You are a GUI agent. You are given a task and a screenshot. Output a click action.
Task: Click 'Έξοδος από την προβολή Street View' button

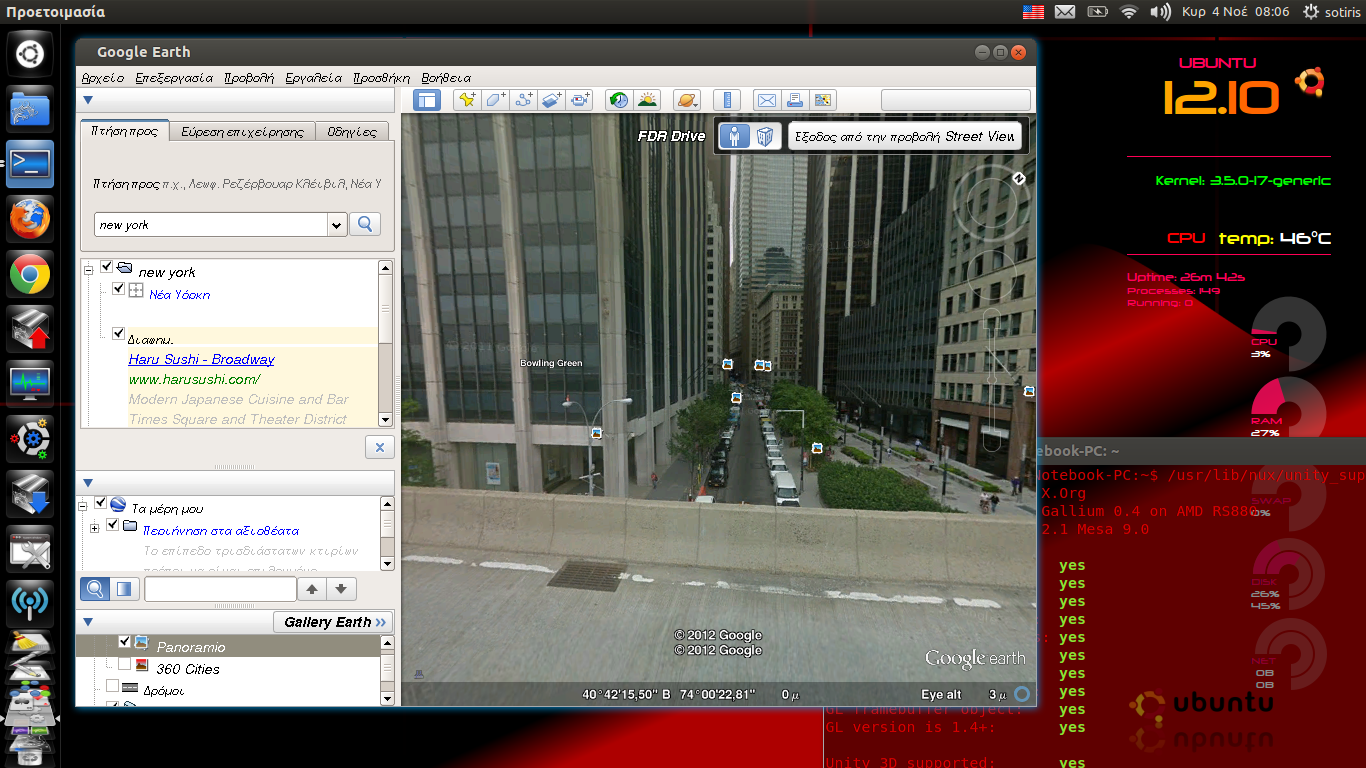click(905, 136)
